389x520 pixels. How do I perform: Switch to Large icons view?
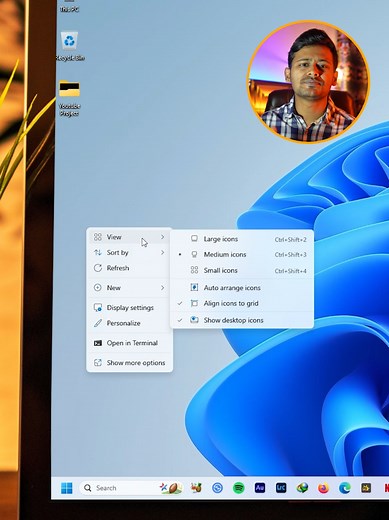[242, 239]
